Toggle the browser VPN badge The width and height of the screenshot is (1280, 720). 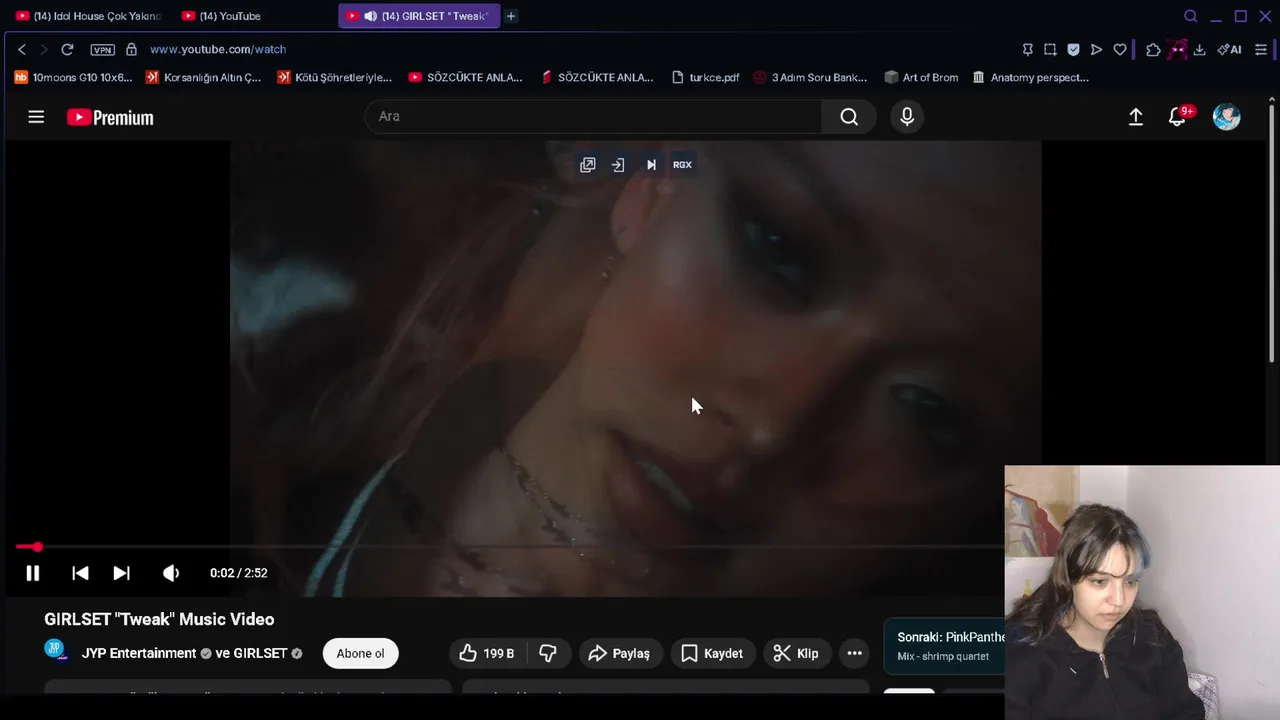tap(102, 49)
